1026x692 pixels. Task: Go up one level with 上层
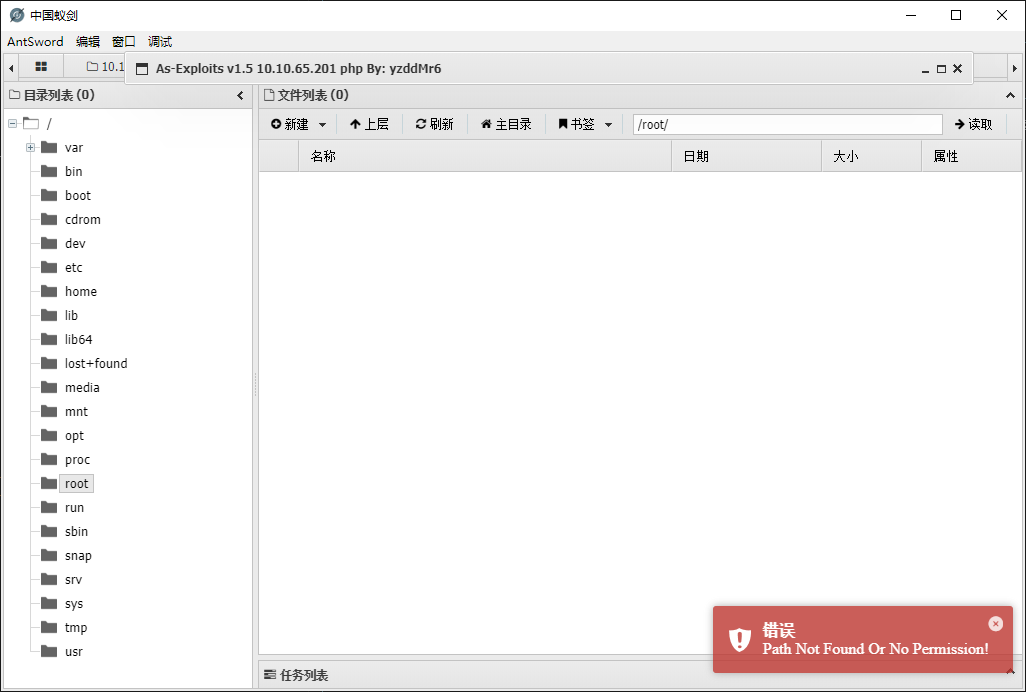point(369,124)
